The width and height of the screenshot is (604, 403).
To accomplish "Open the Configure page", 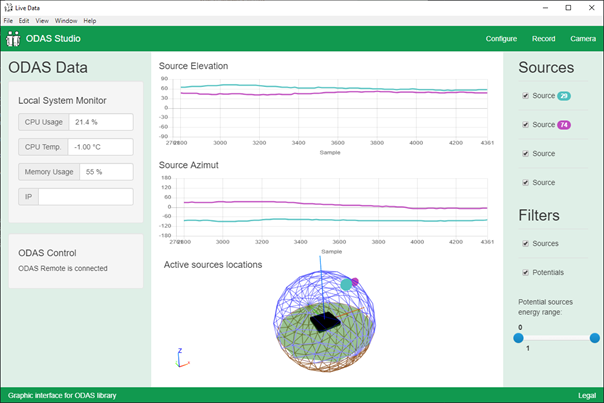I will [x=501, y=39].
